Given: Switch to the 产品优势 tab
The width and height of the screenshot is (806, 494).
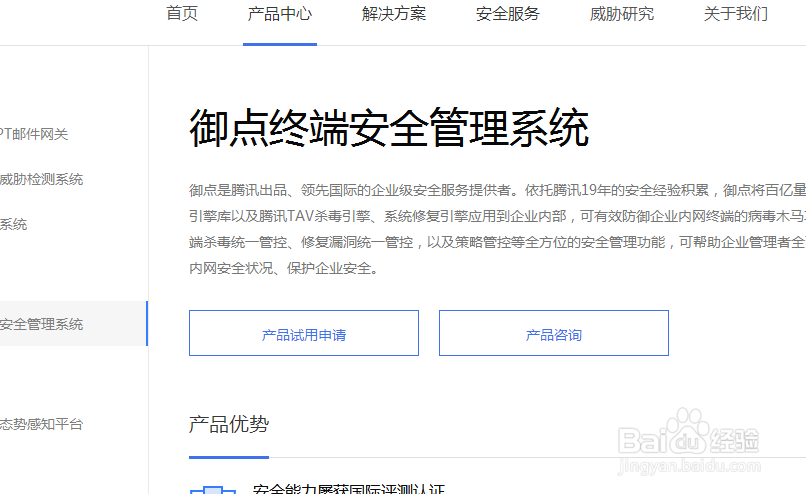Looking at the screenshot, I should click(229, 425).
